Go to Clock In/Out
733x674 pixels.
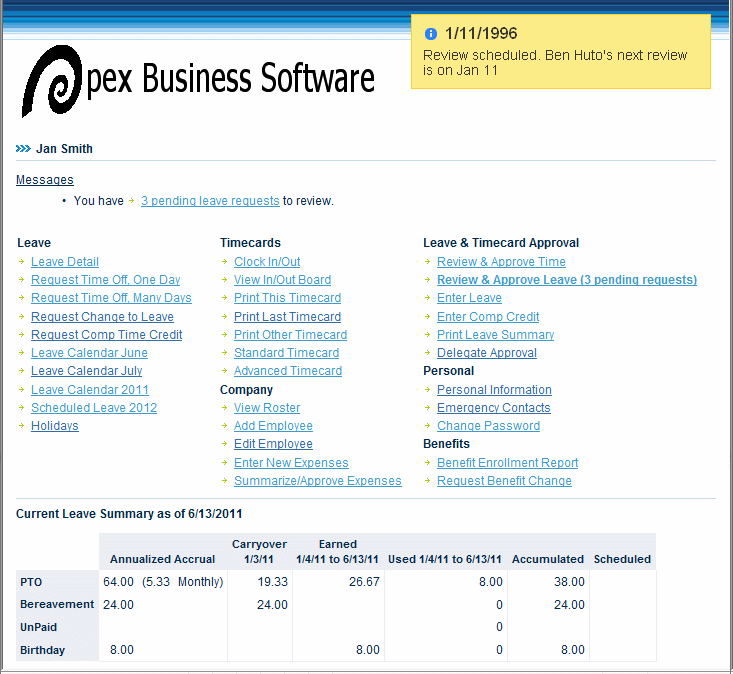(267, 262)
